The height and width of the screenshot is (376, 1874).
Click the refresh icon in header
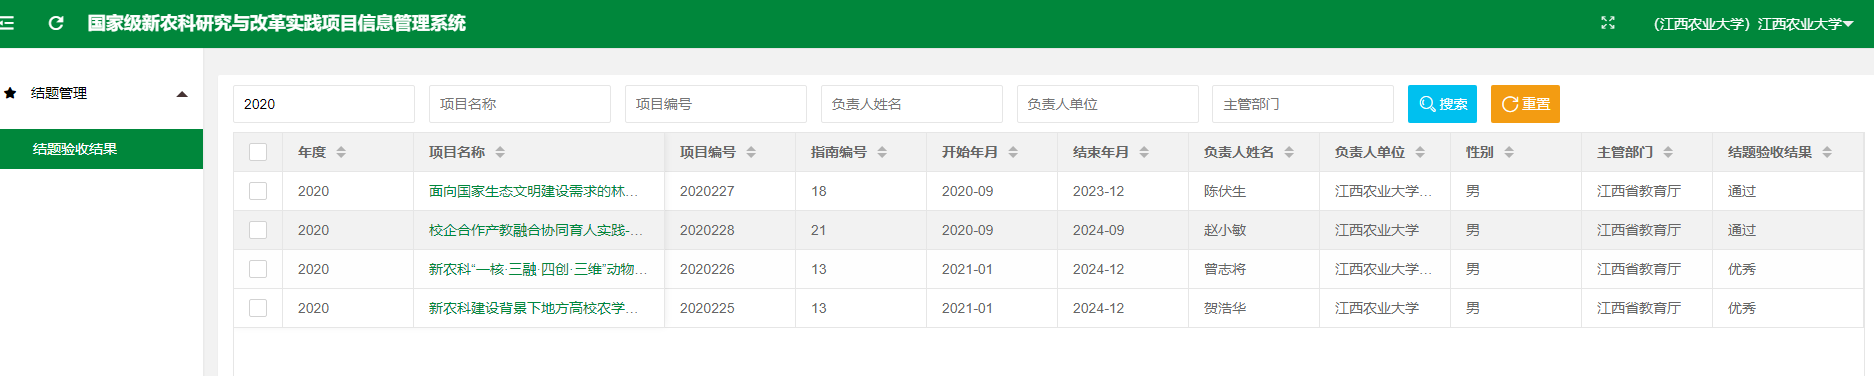(x=56, y=23)
